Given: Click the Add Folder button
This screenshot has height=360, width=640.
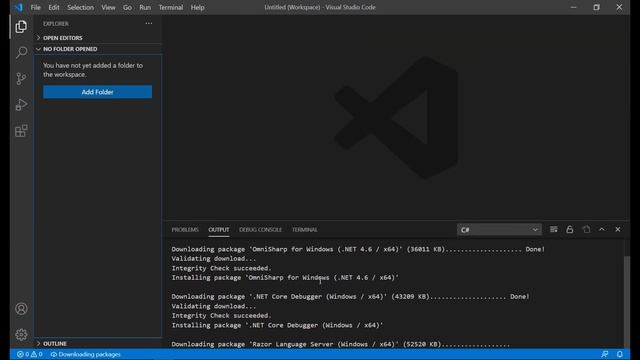Looking at the screenshot, I should click(x=98, y=92).
